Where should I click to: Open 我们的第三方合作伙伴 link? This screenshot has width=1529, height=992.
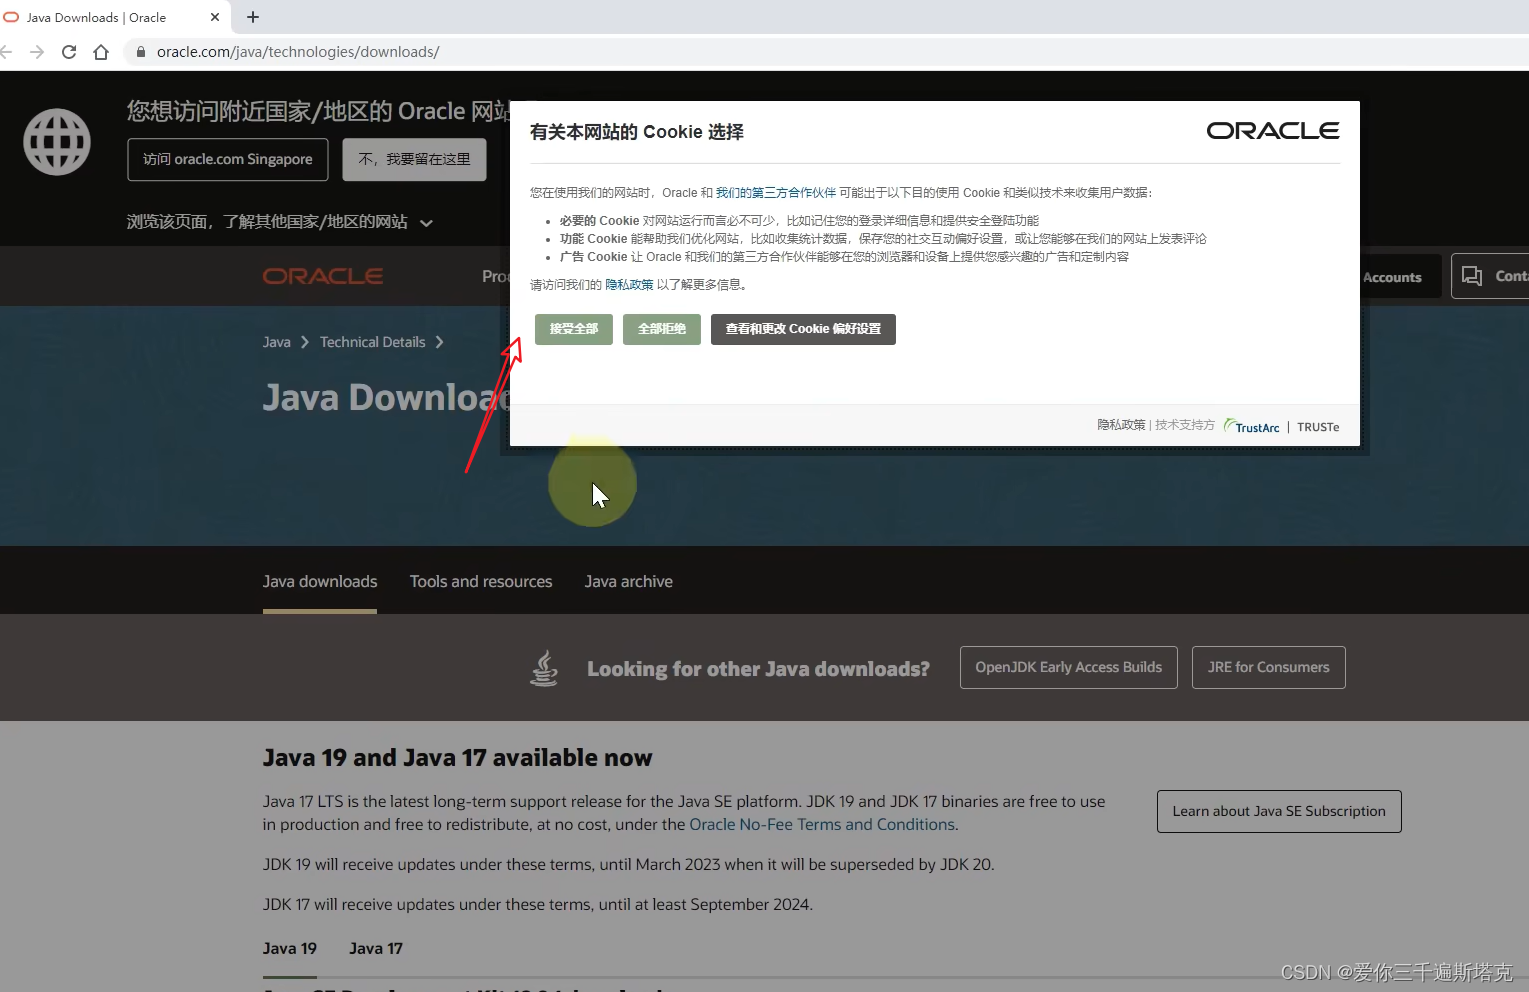point(776,193)
